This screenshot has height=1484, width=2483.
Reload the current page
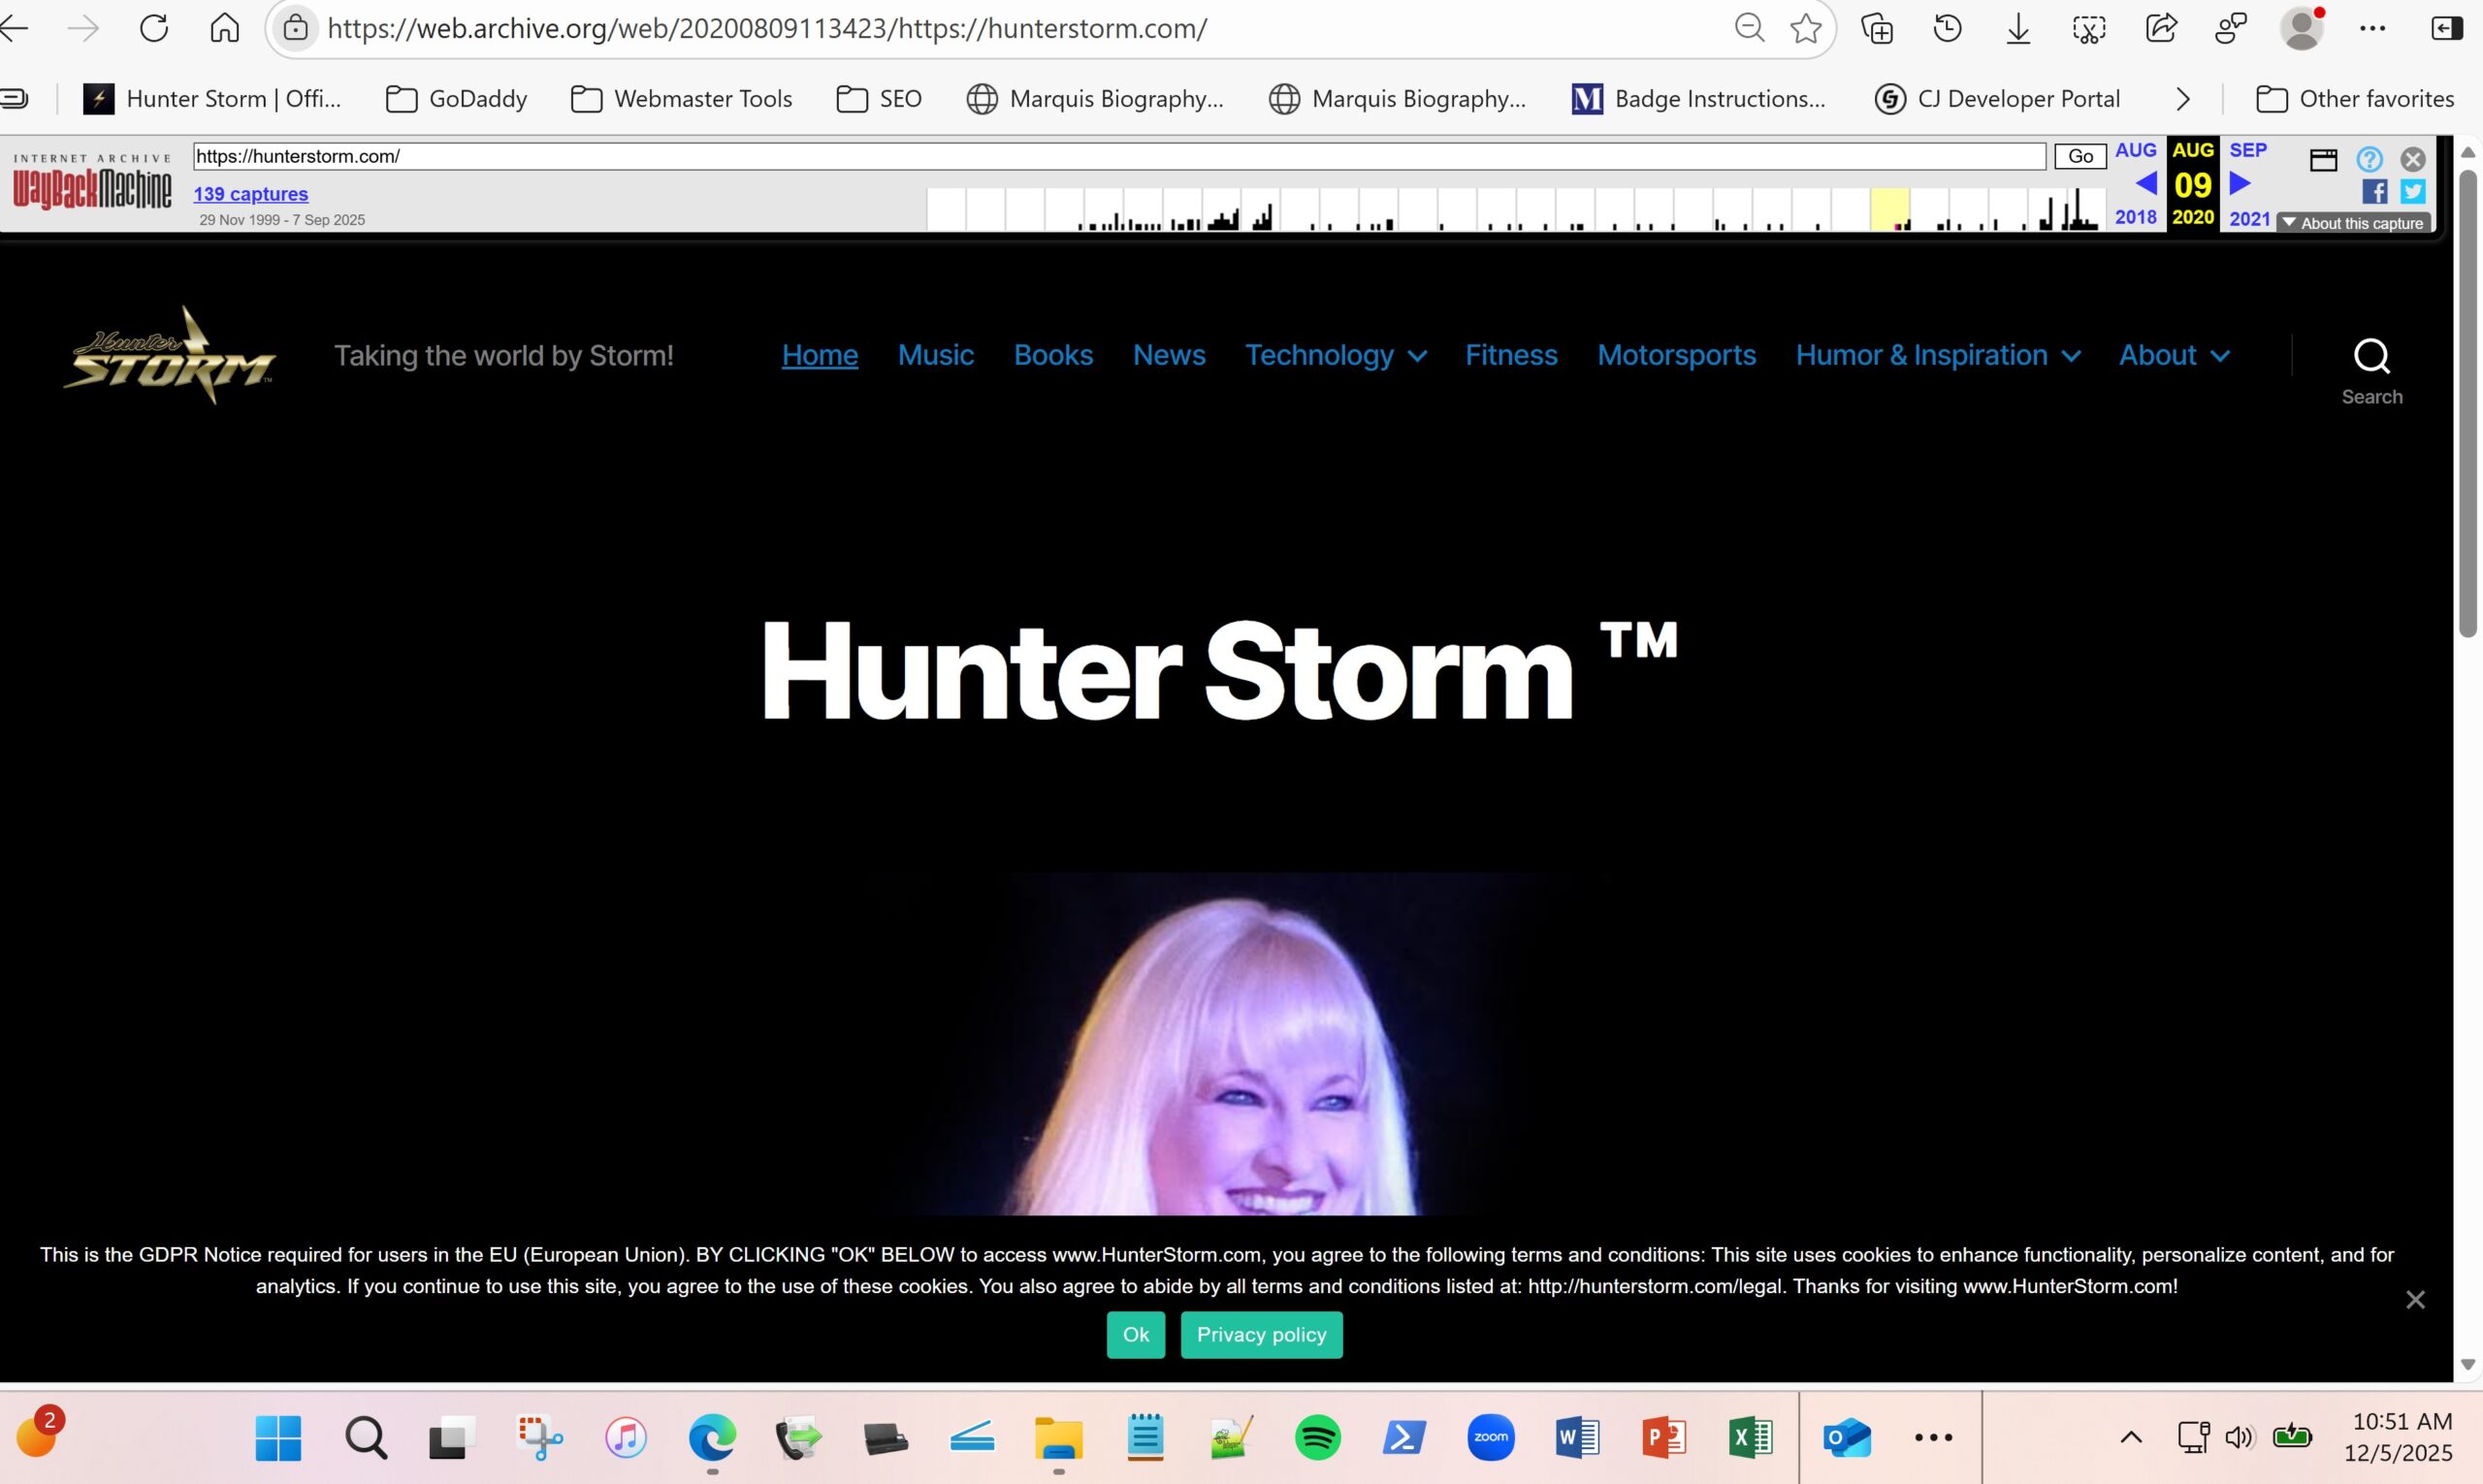[154, 28]
